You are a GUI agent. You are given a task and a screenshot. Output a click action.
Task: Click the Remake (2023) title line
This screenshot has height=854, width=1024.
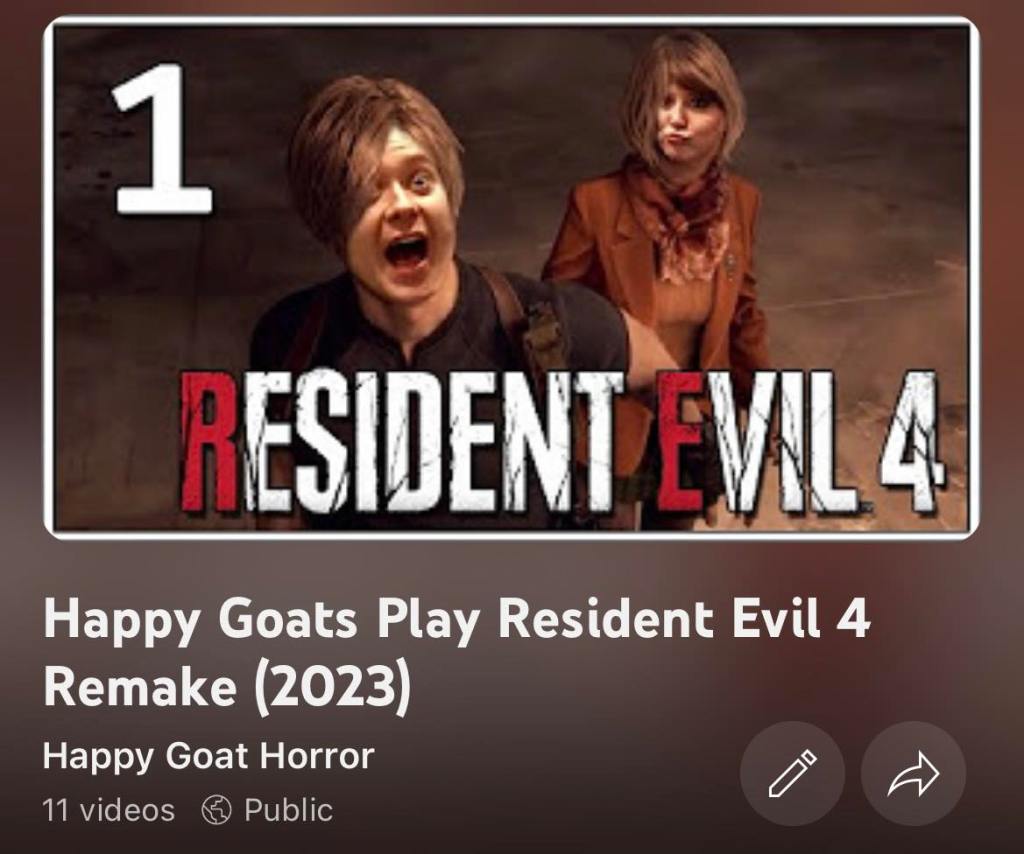click(x=228, y=689)
